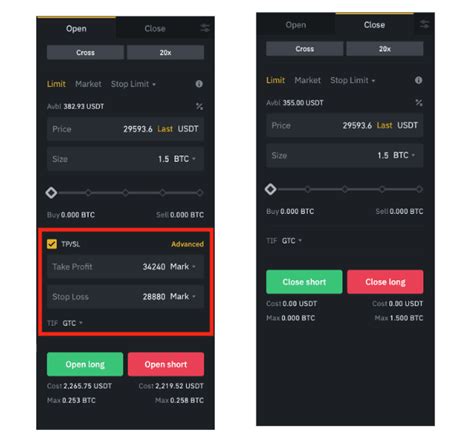Click the diamond slider handle in left panel
The width and height of the screenshot is (474, 439).
pos(51,193)
